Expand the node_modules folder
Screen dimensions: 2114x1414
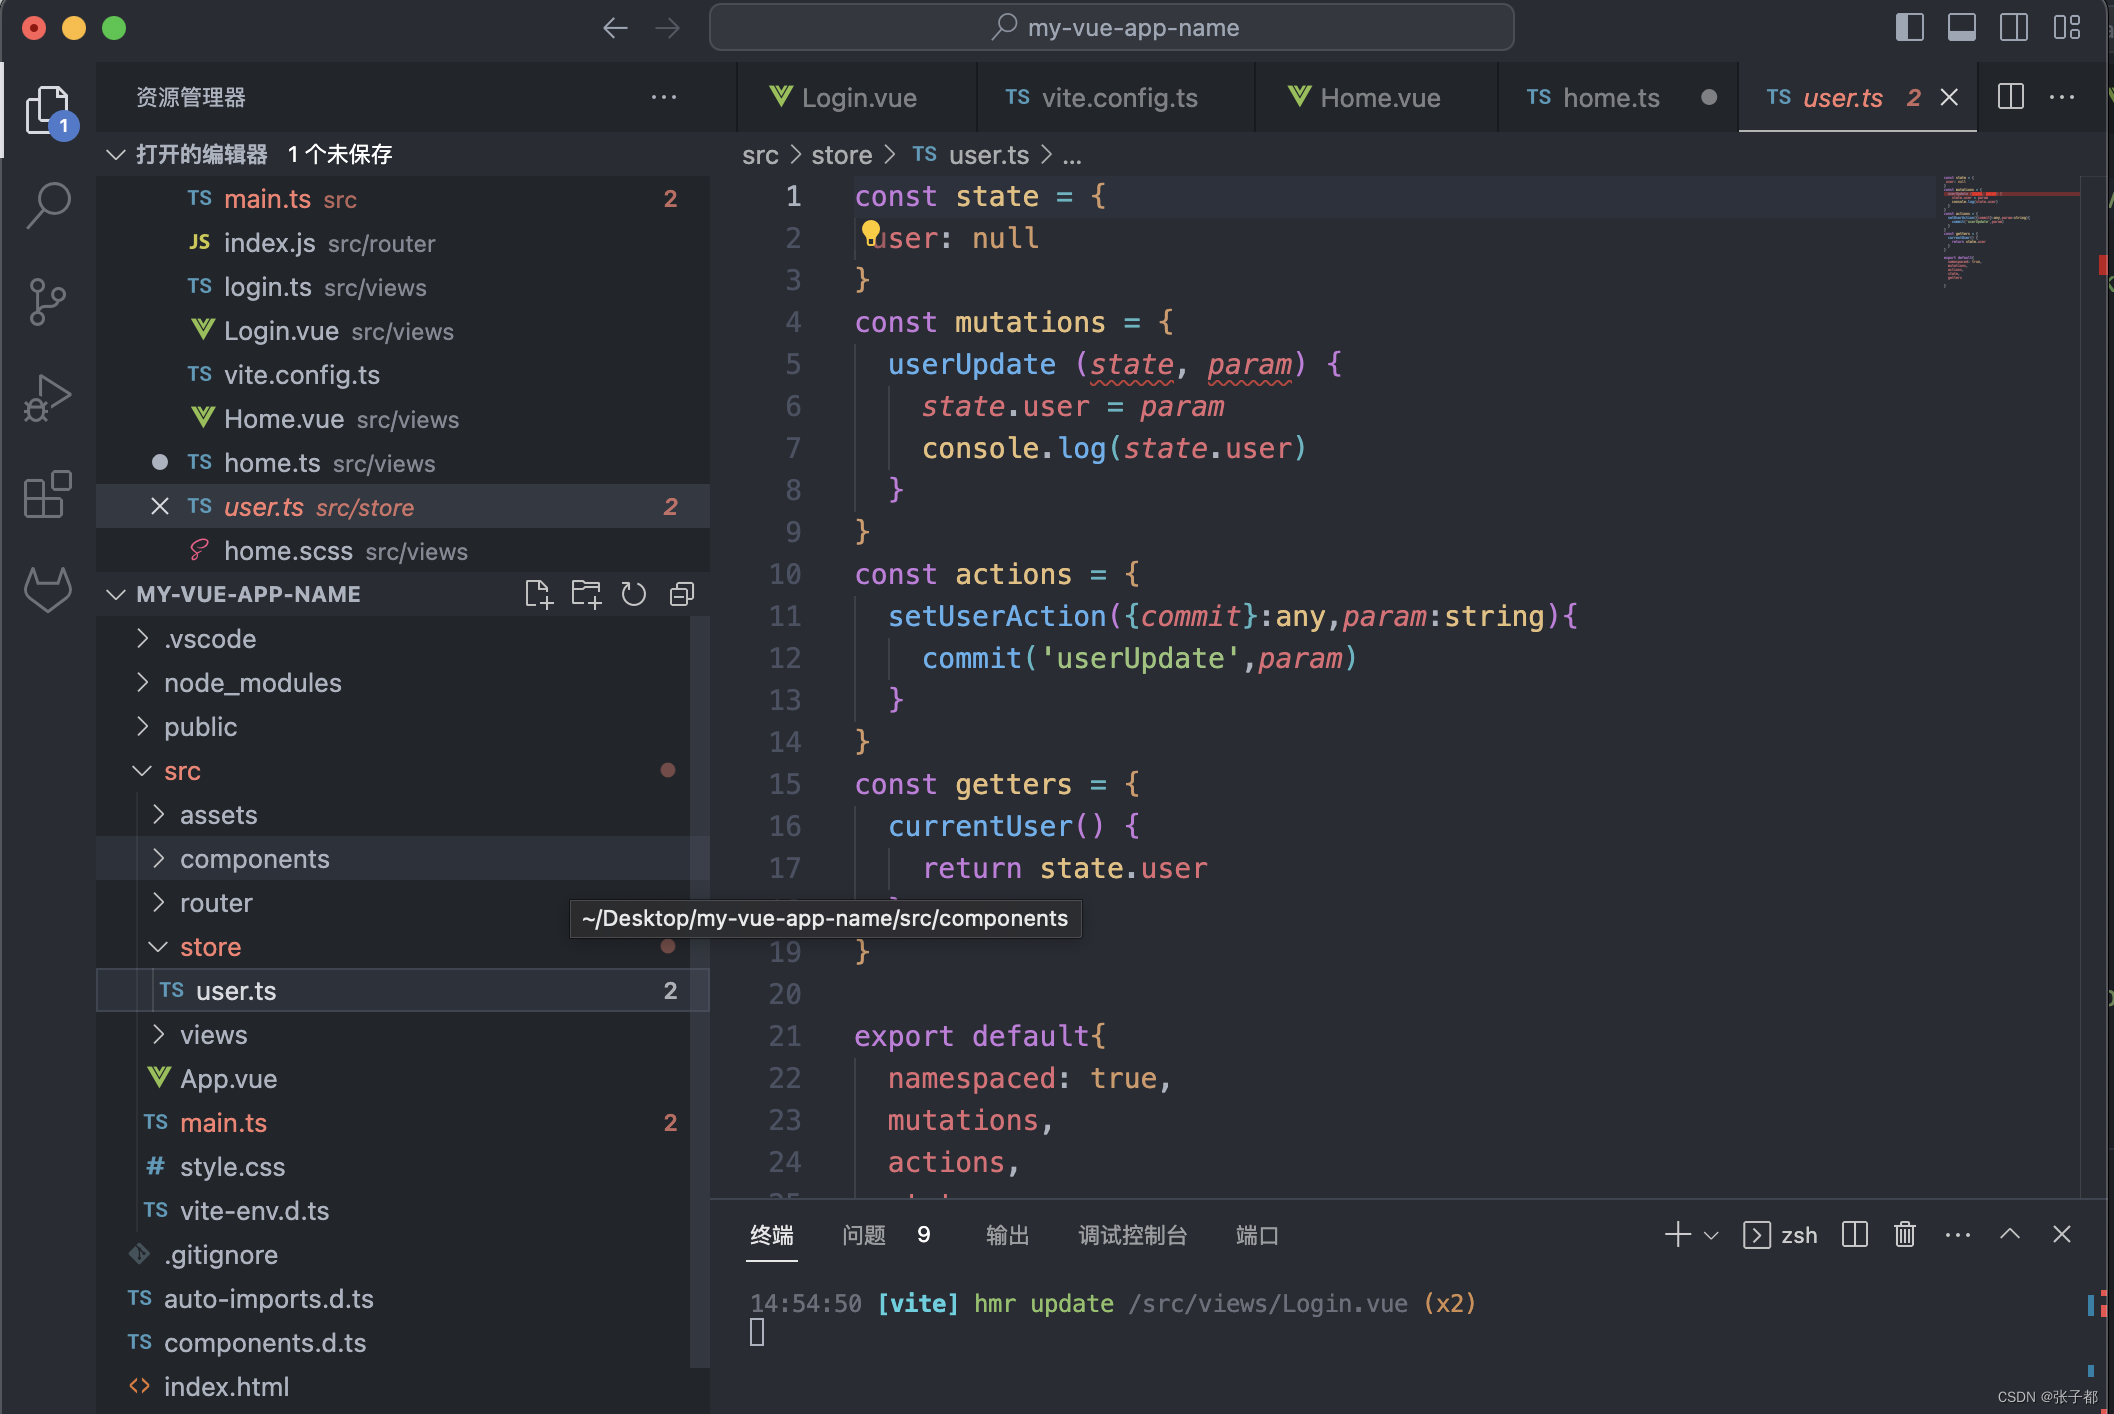click(252, 683)
